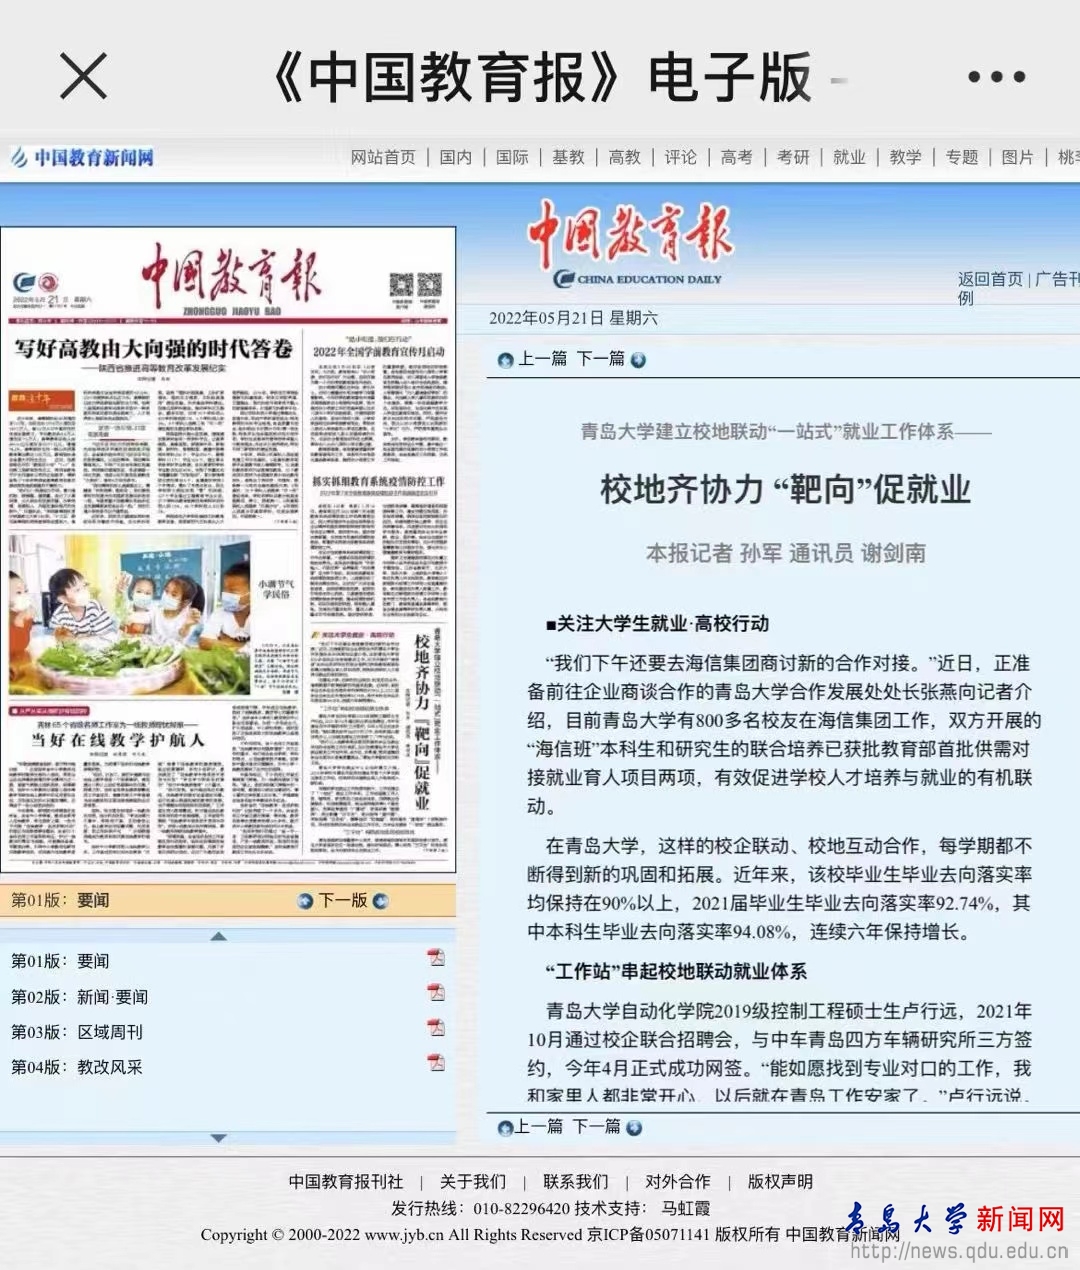This screenshot has width=1080, height=1270.
Task: Open 第03版: 区域周刊 from the page list
Action: tap(78, 1032)
